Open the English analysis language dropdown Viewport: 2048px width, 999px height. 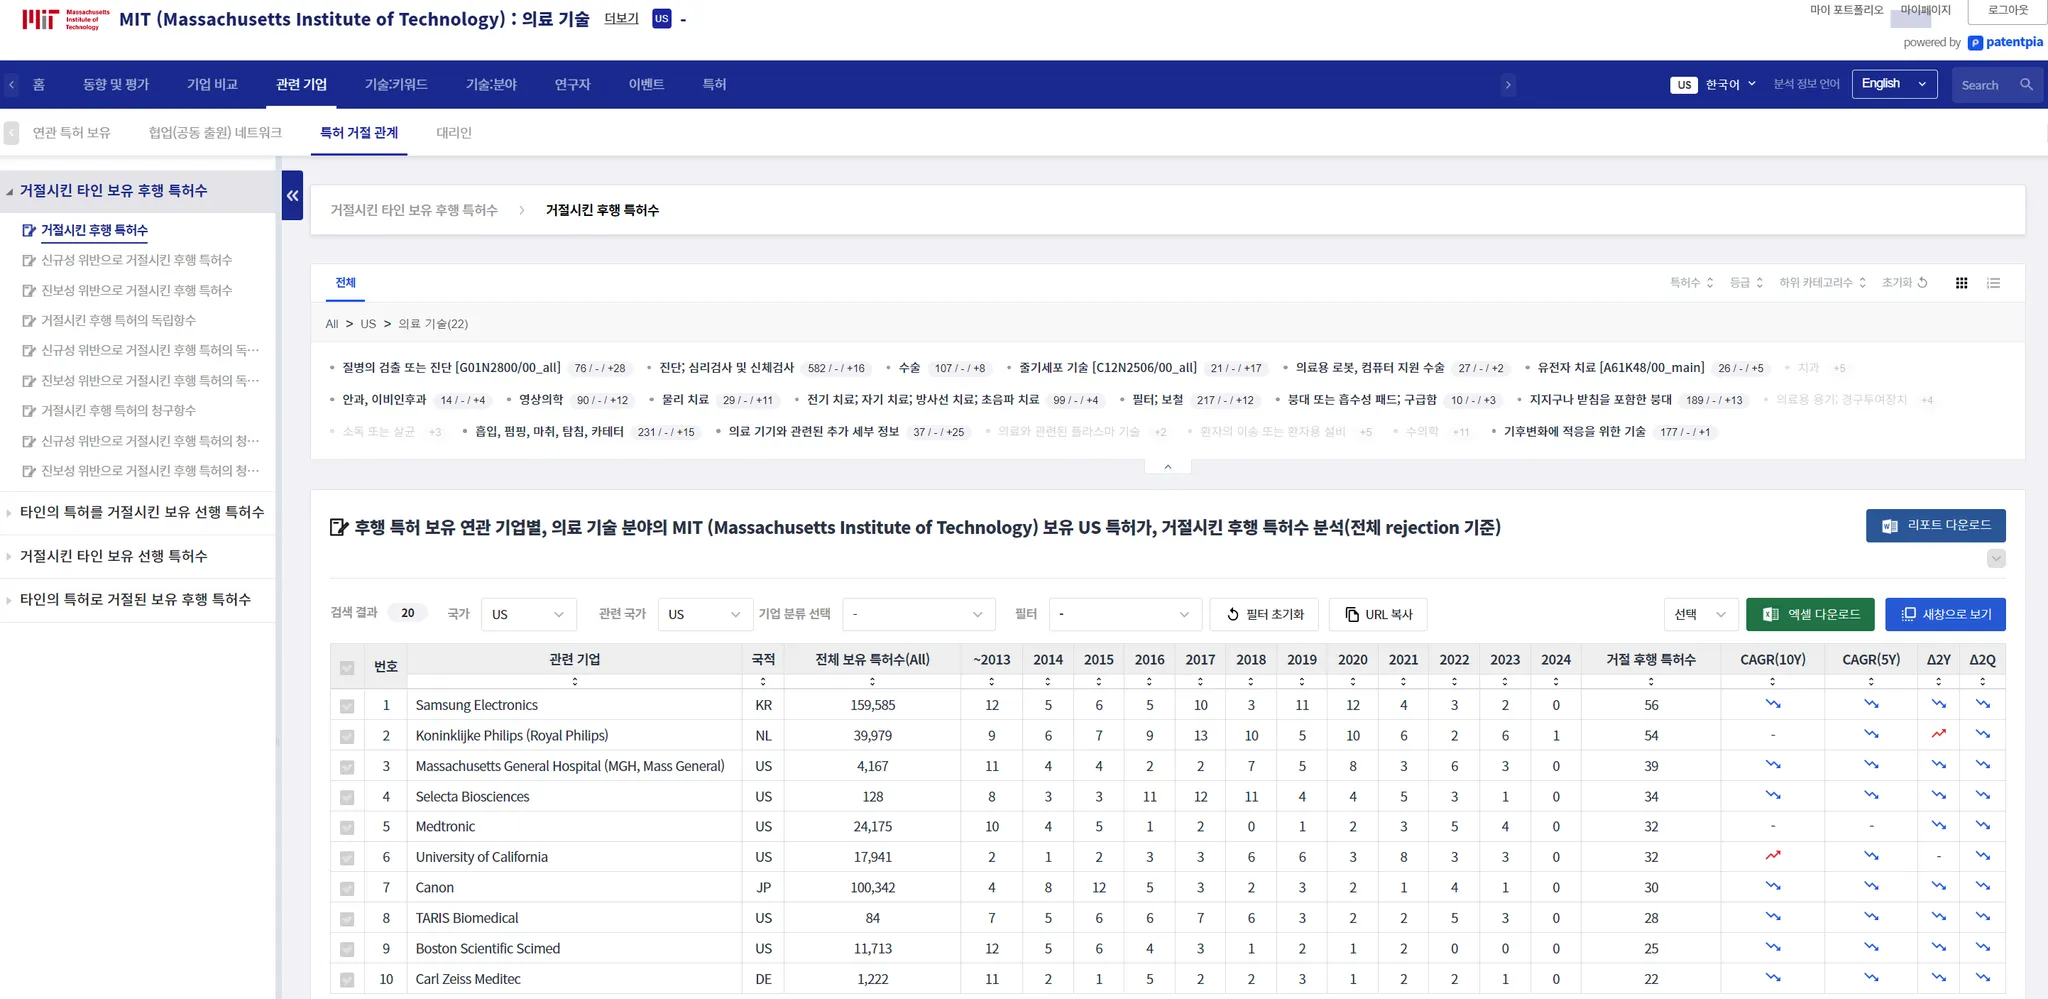click(x=1894, y=84)
